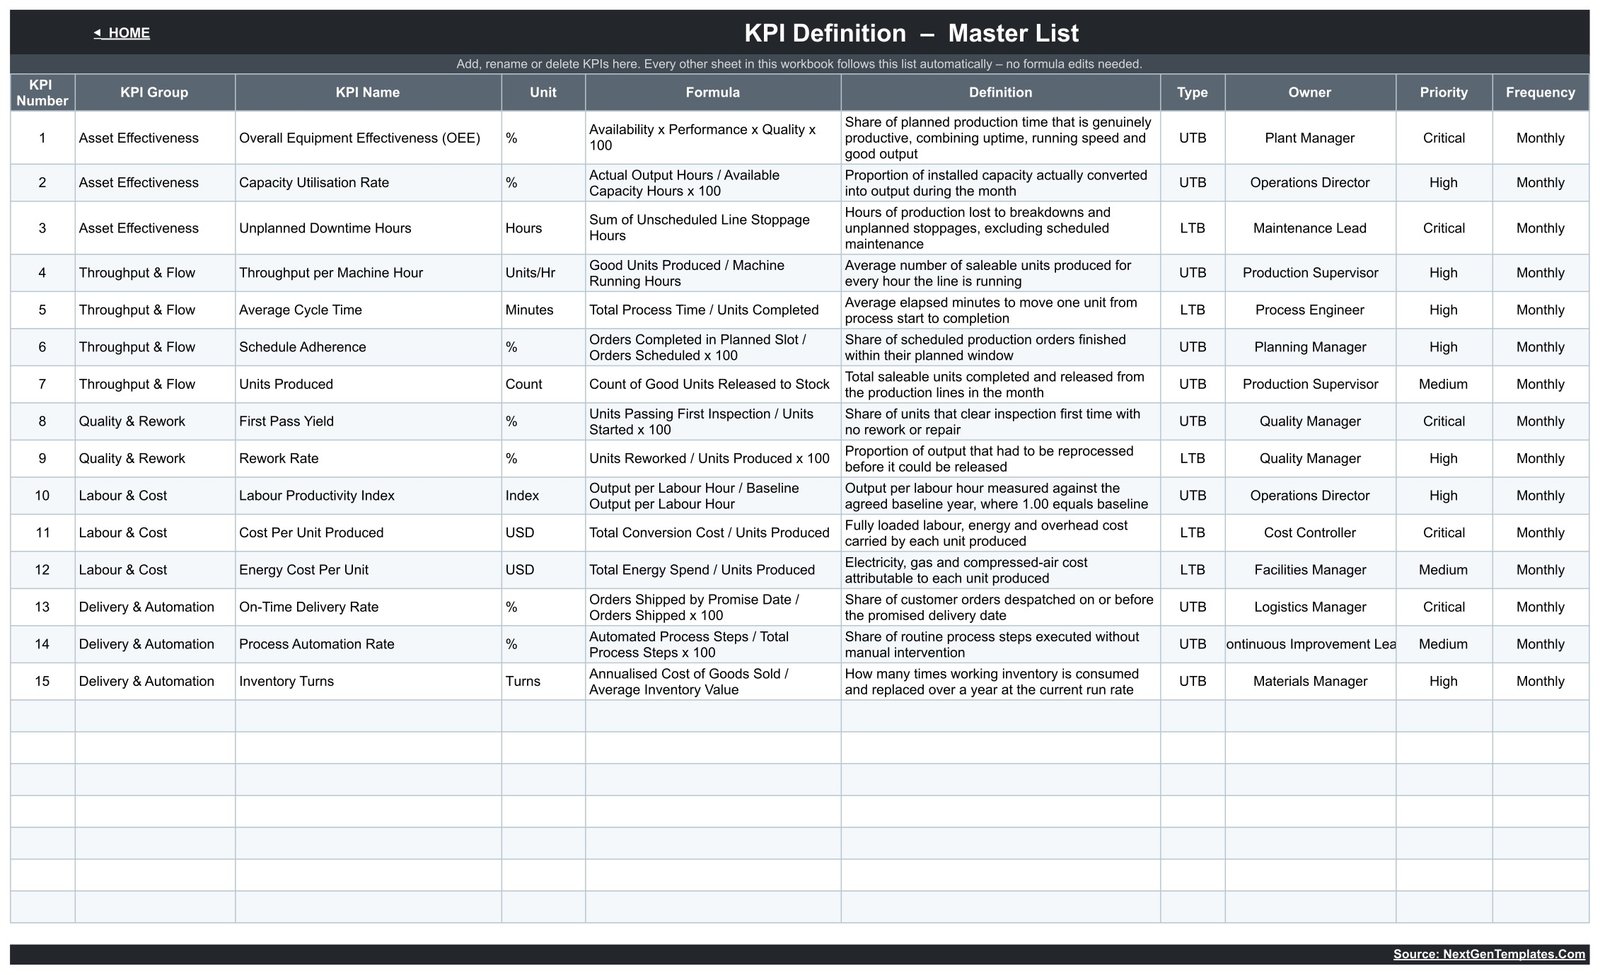Click the Medium priority for Units Produced

click(1444, 384)
